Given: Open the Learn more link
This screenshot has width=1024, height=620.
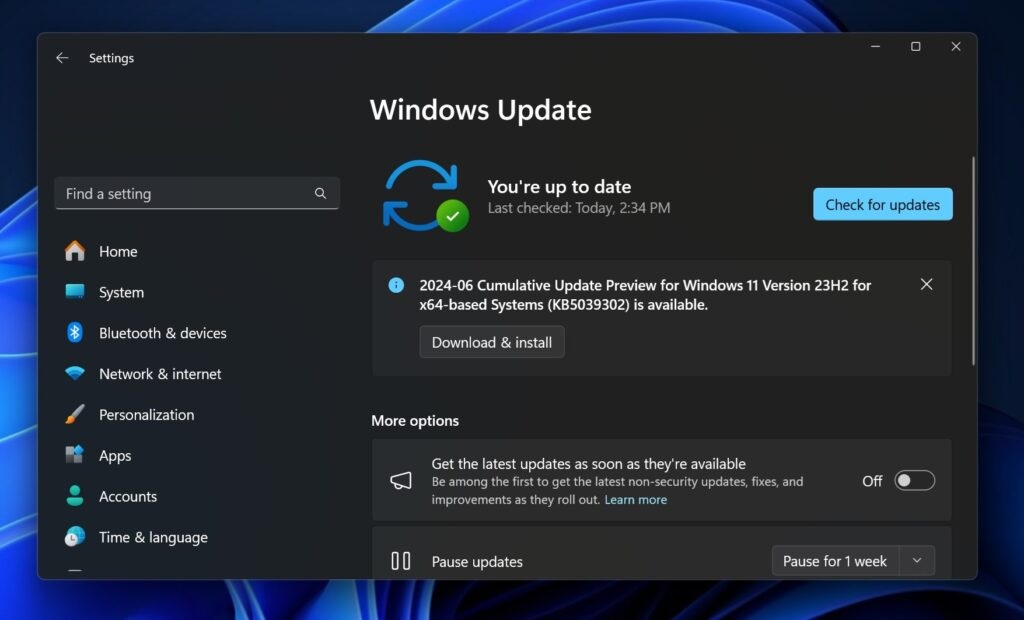Looking at the screenshot, I should pyautogui.click(x=635, y=499).
